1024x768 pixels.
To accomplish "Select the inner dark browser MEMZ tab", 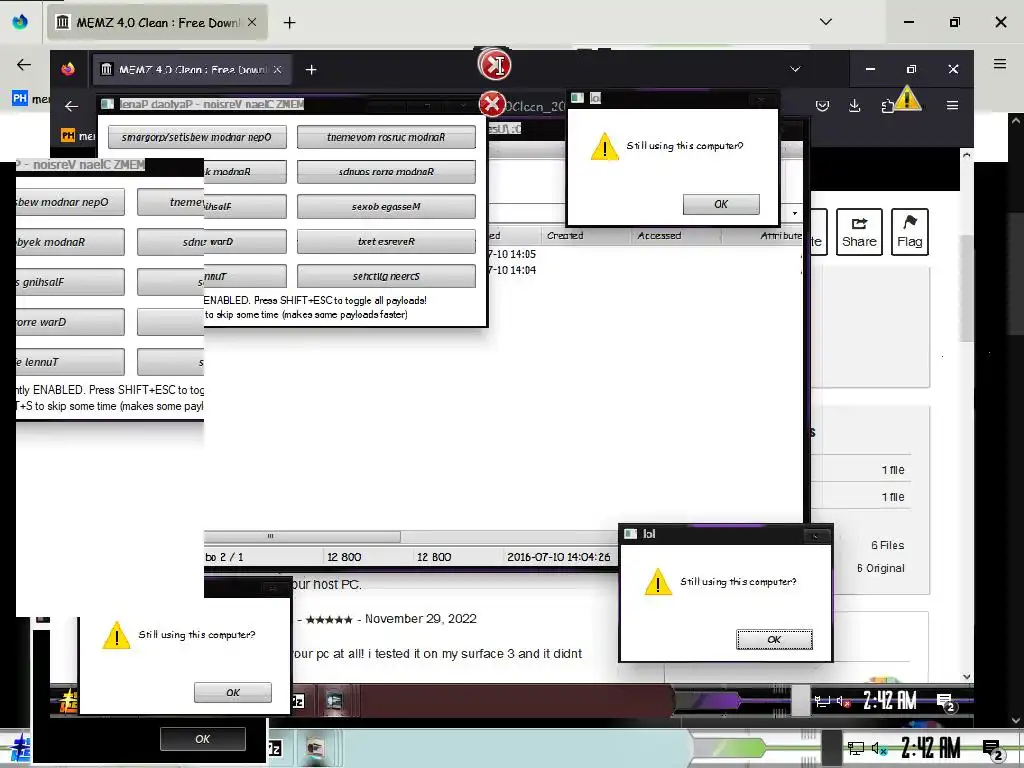I will [193, 69].
